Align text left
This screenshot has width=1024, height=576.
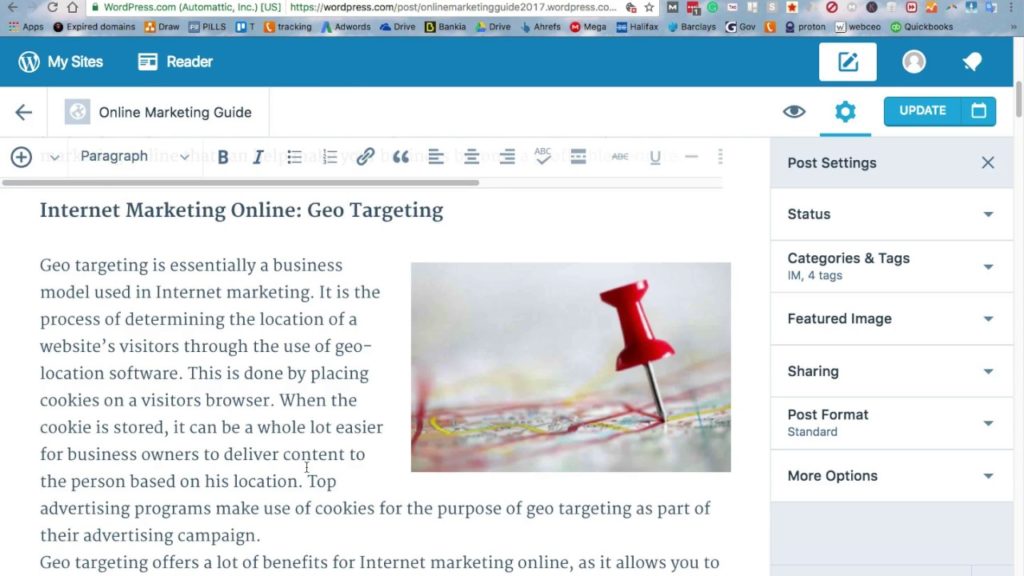[436, 157]
